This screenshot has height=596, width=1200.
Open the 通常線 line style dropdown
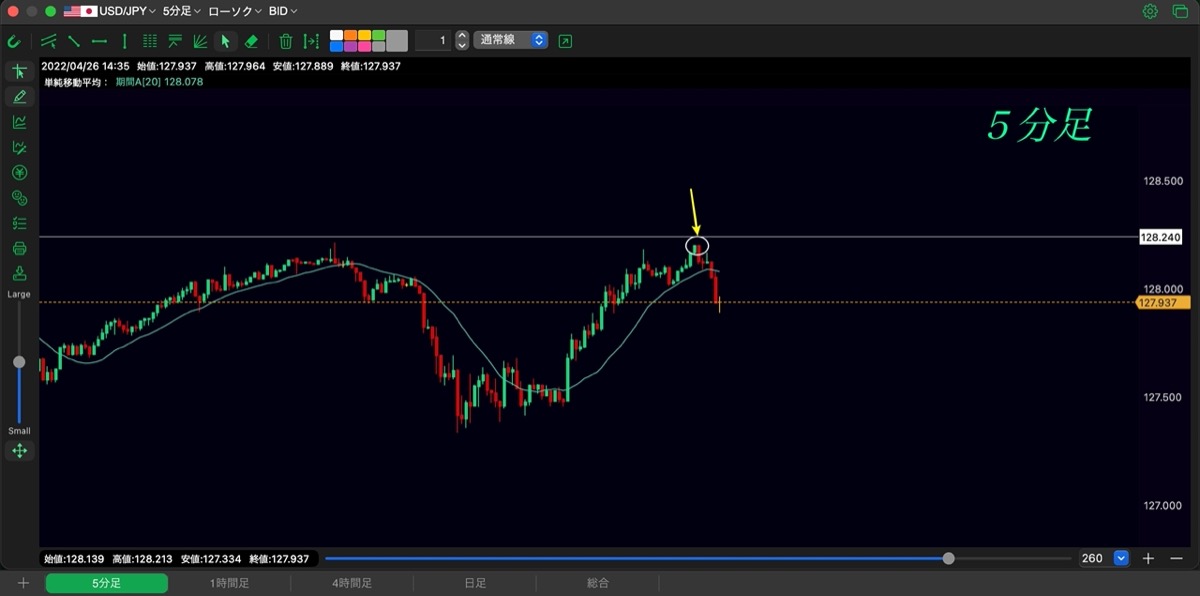[x=511, y=41]
